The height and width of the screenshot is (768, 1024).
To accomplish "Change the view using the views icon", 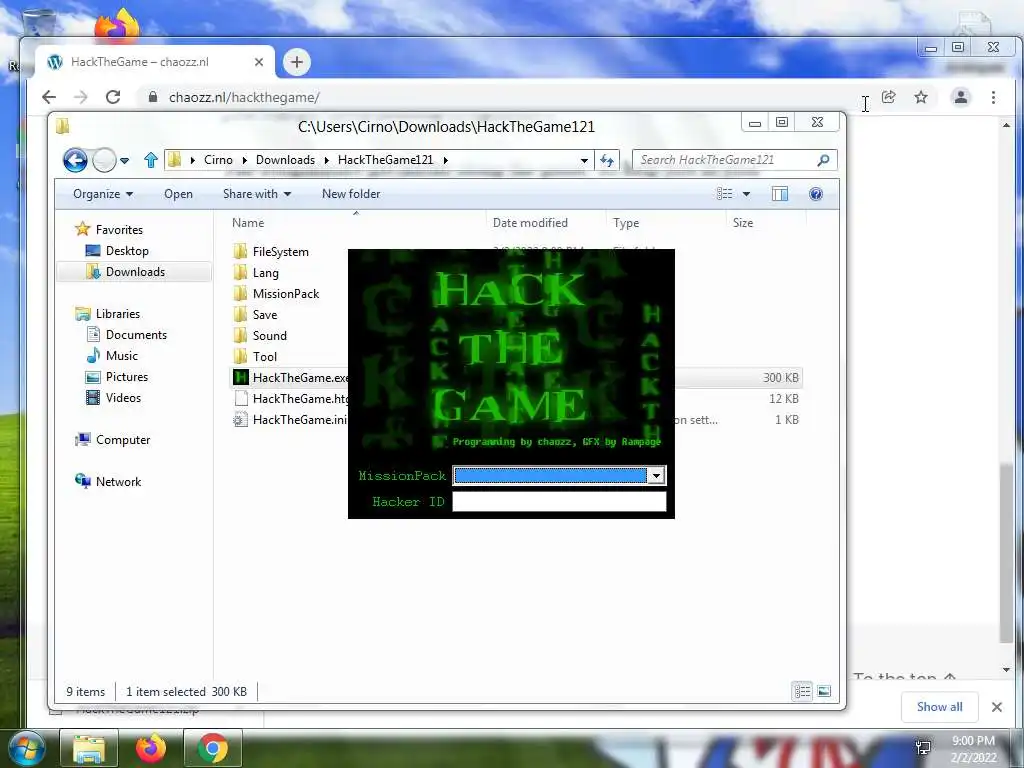I will (x=724, y=194).
